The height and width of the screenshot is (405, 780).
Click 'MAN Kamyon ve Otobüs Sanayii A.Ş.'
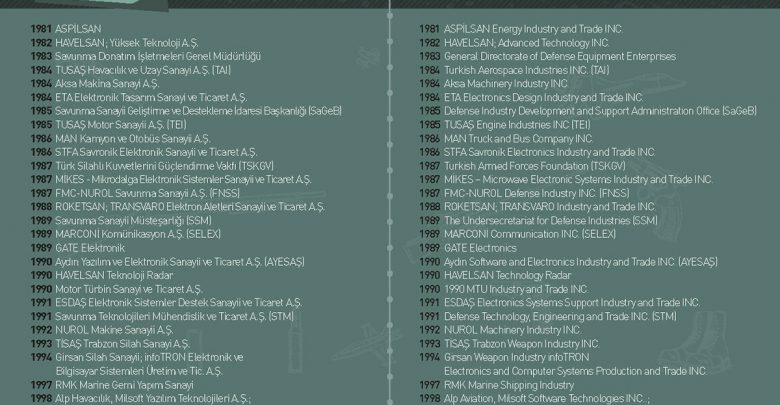[x=133, y=138]
